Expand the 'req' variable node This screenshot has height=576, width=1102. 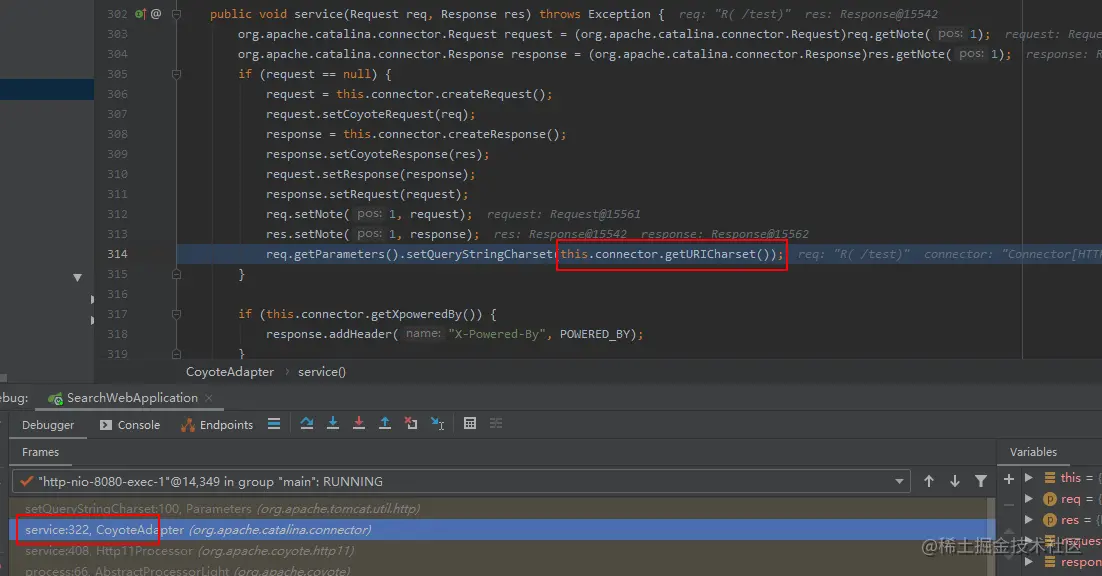click(x=1029, y=499)
